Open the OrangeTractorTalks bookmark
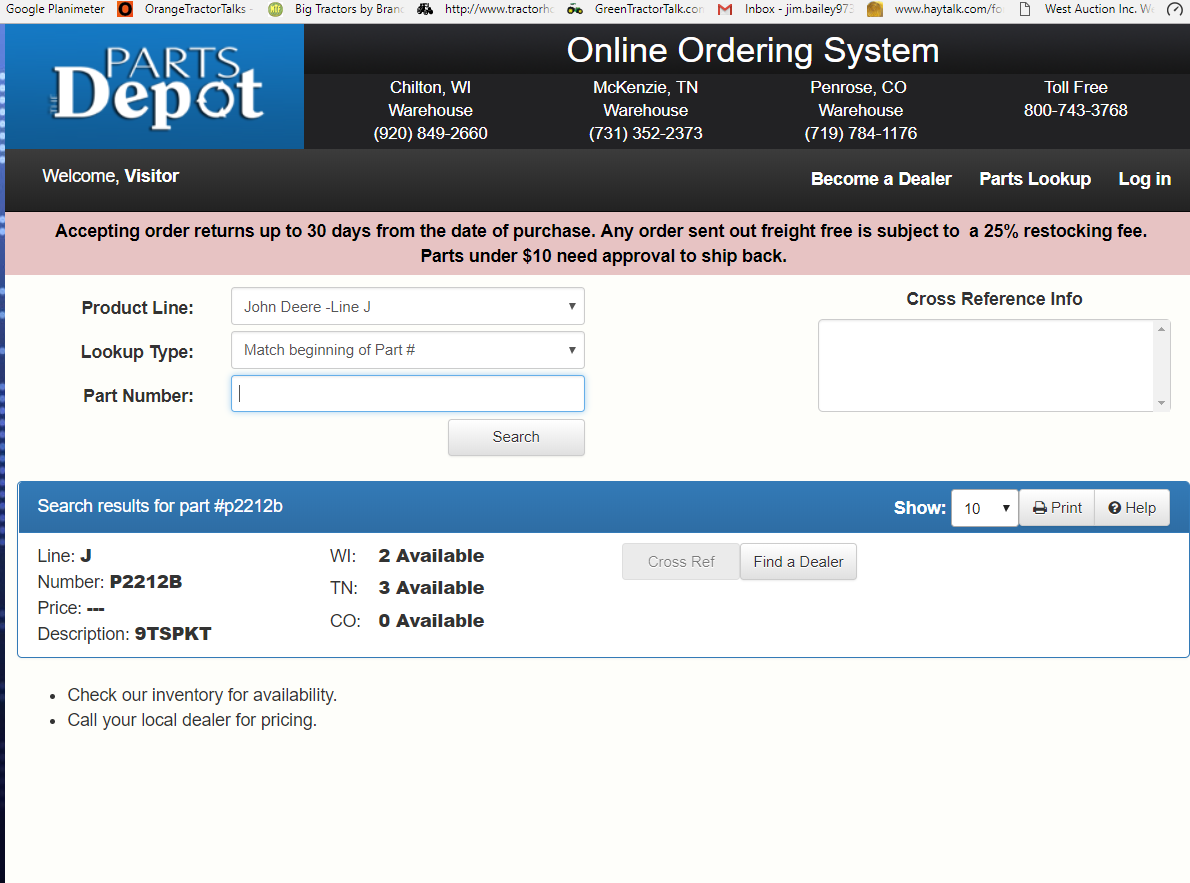 (186, 9)
